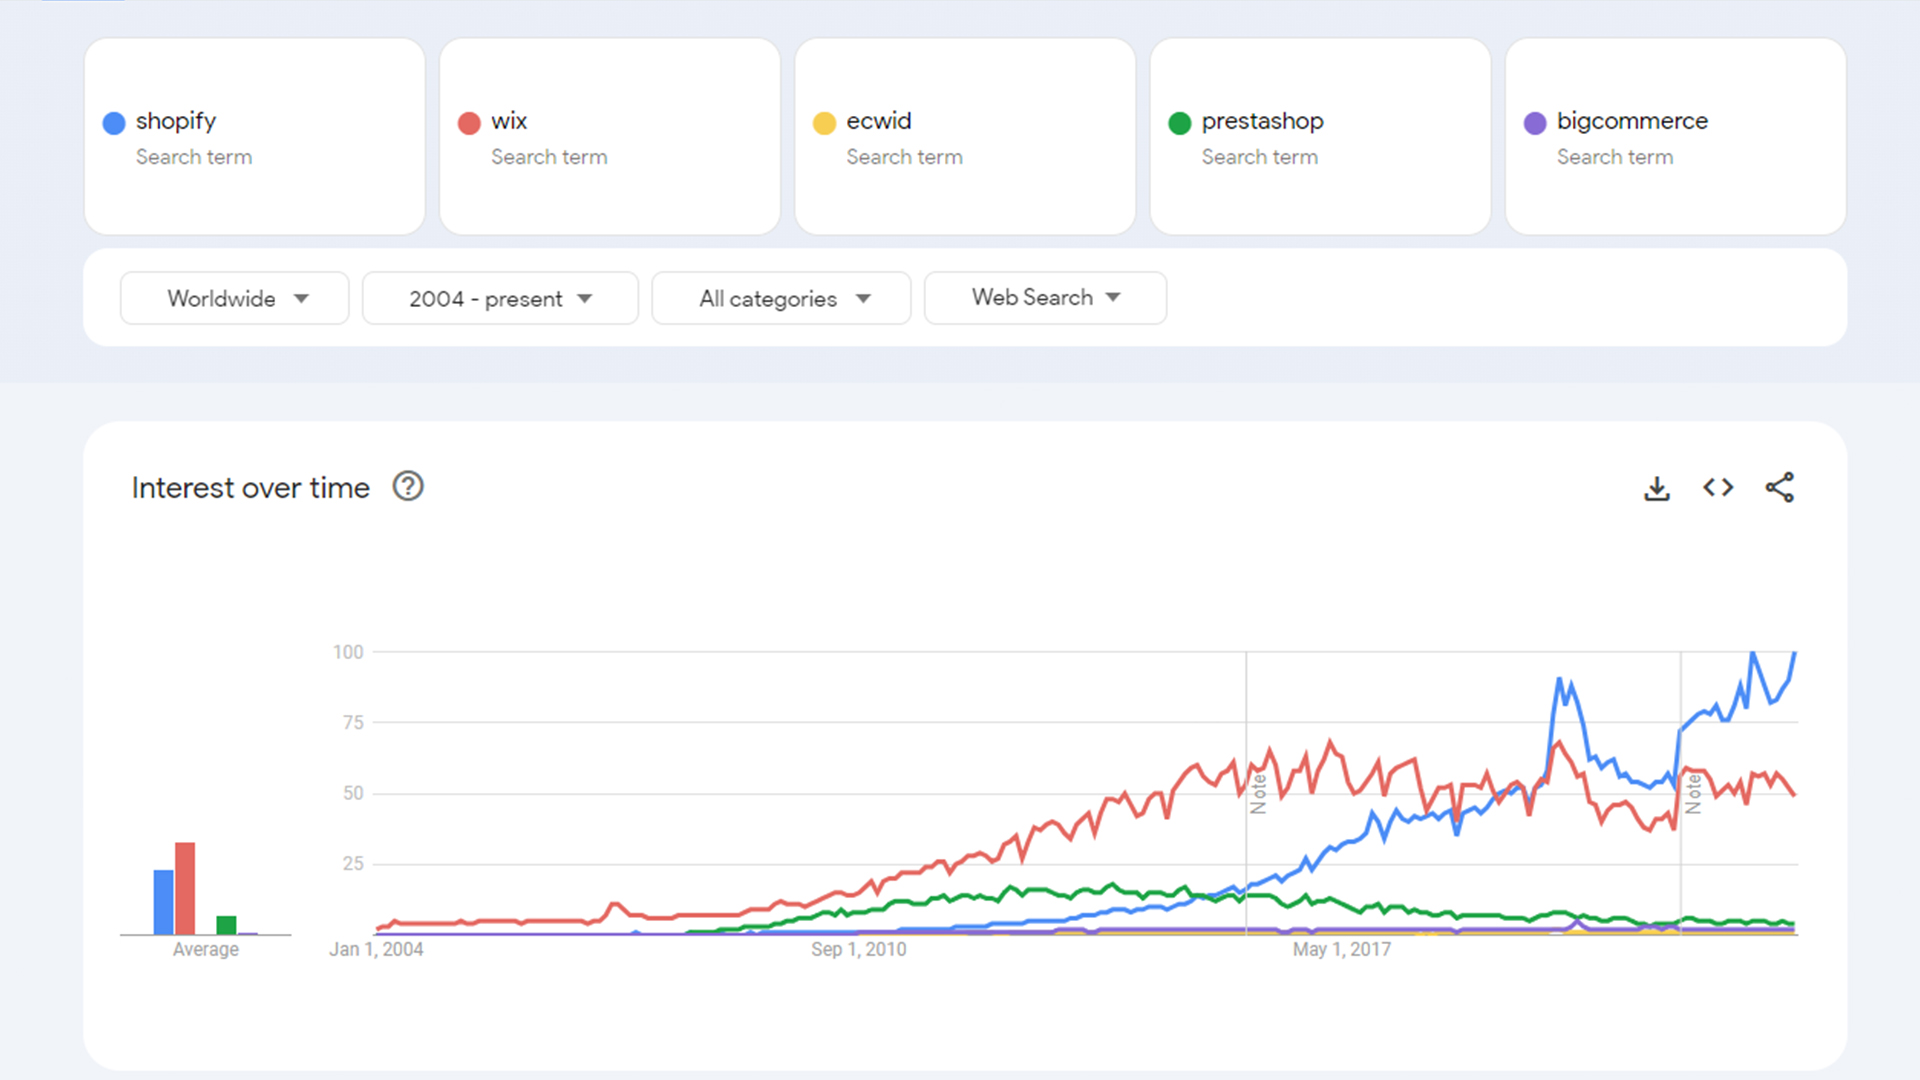Open the Interest over time help icon
Screen dimensions: 1920x1080
(x=408, y=487)
